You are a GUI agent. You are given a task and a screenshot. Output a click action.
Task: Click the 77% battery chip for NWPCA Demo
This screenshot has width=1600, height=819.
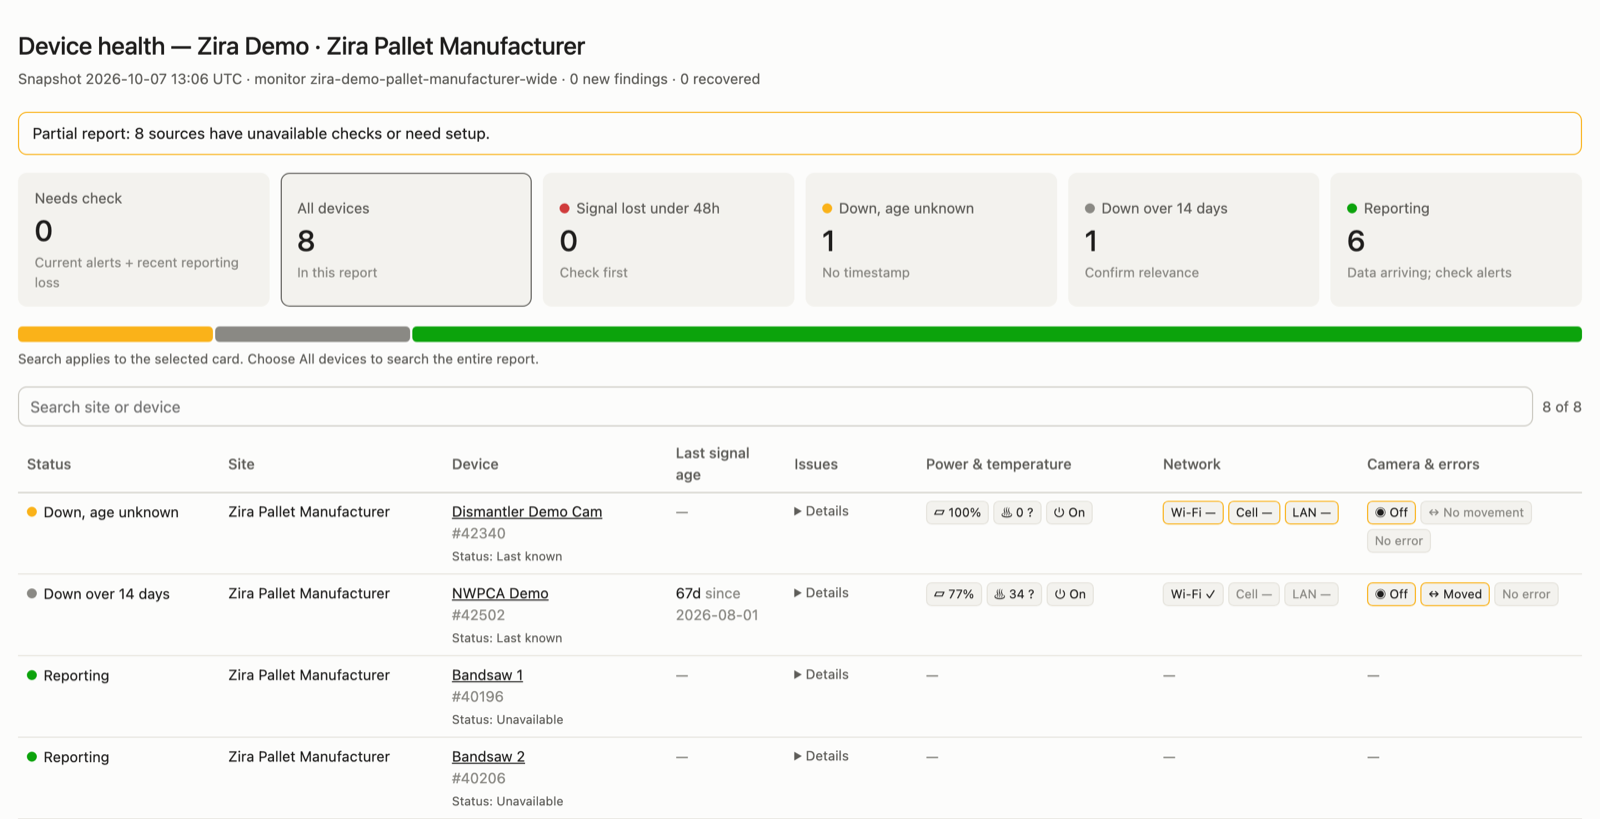954,594
